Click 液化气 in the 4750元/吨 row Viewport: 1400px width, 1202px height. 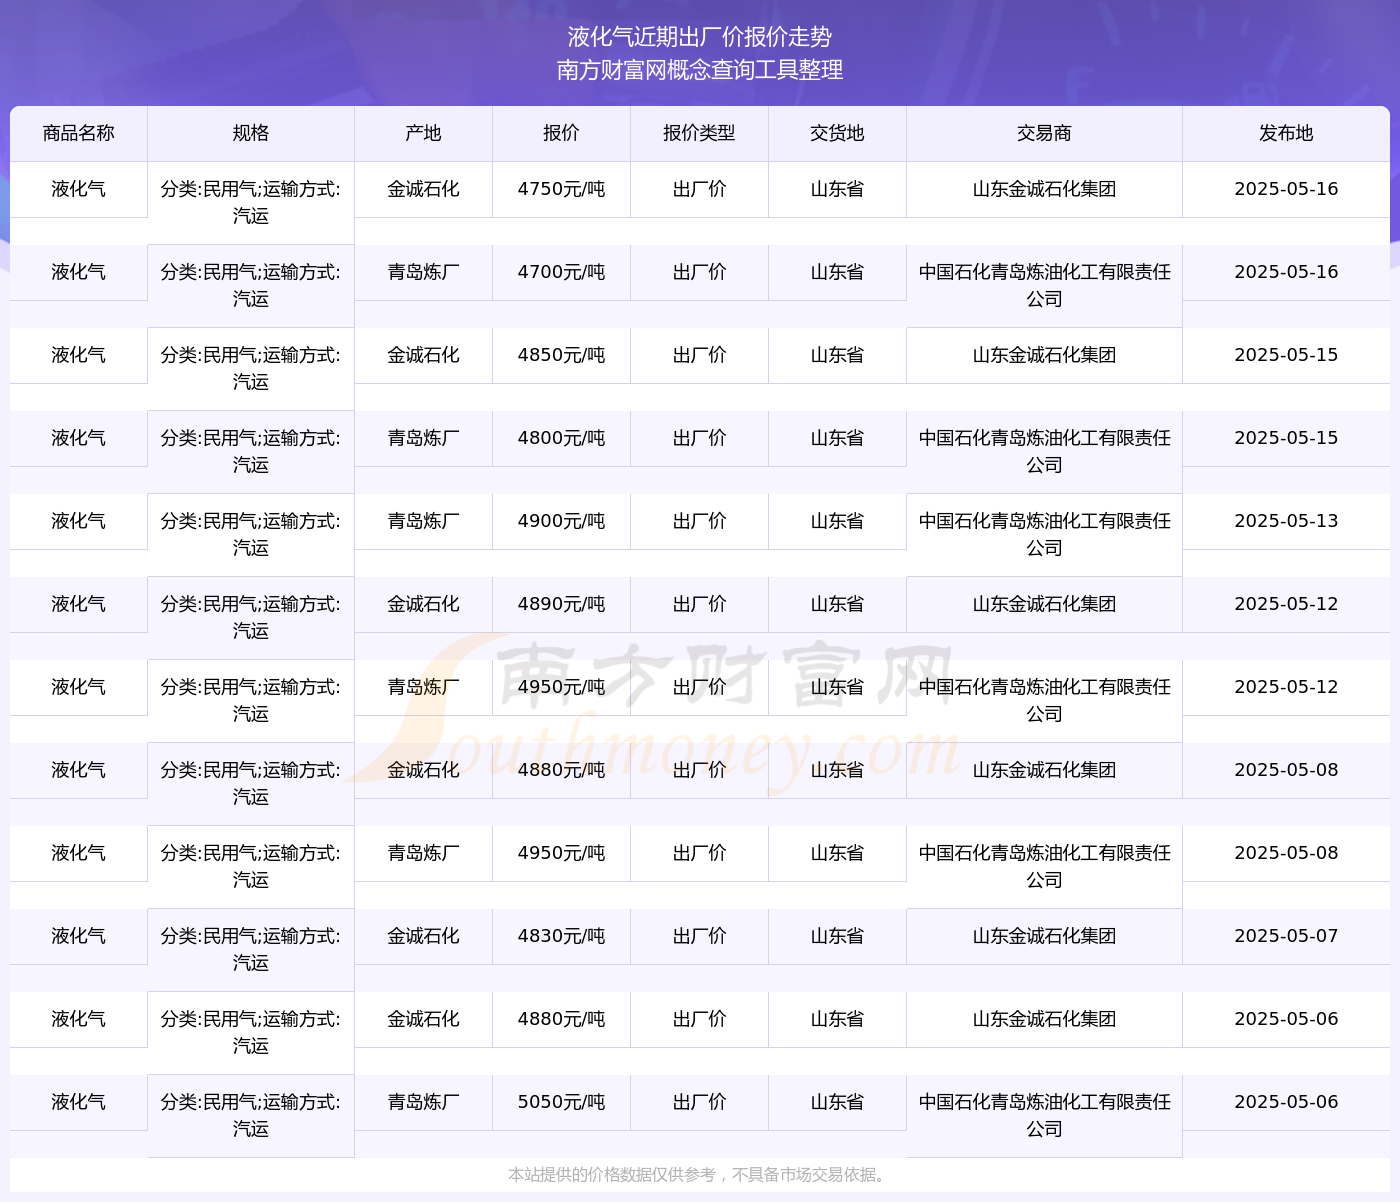(79, 189)
